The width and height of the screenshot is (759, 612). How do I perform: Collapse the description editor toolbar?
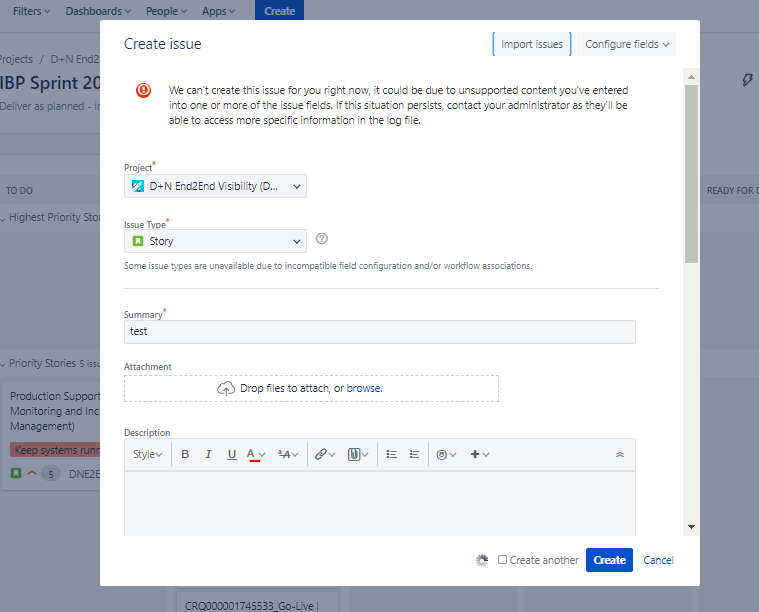pos(620,454)
